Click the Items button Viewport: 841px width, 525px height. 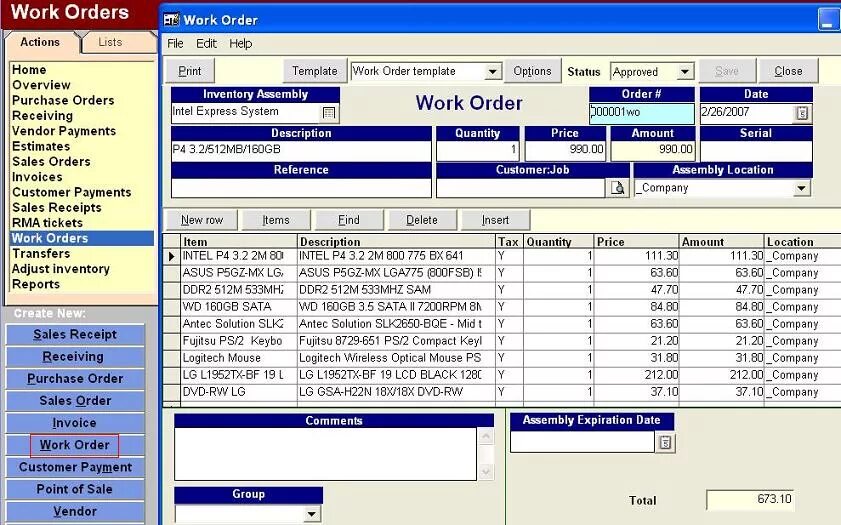coord(276,220)
